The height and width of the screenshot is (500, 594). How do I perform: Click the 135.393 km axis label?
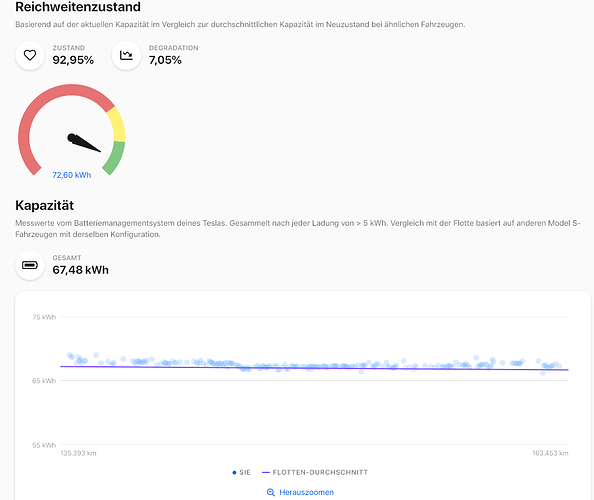[x=78, y=453]
